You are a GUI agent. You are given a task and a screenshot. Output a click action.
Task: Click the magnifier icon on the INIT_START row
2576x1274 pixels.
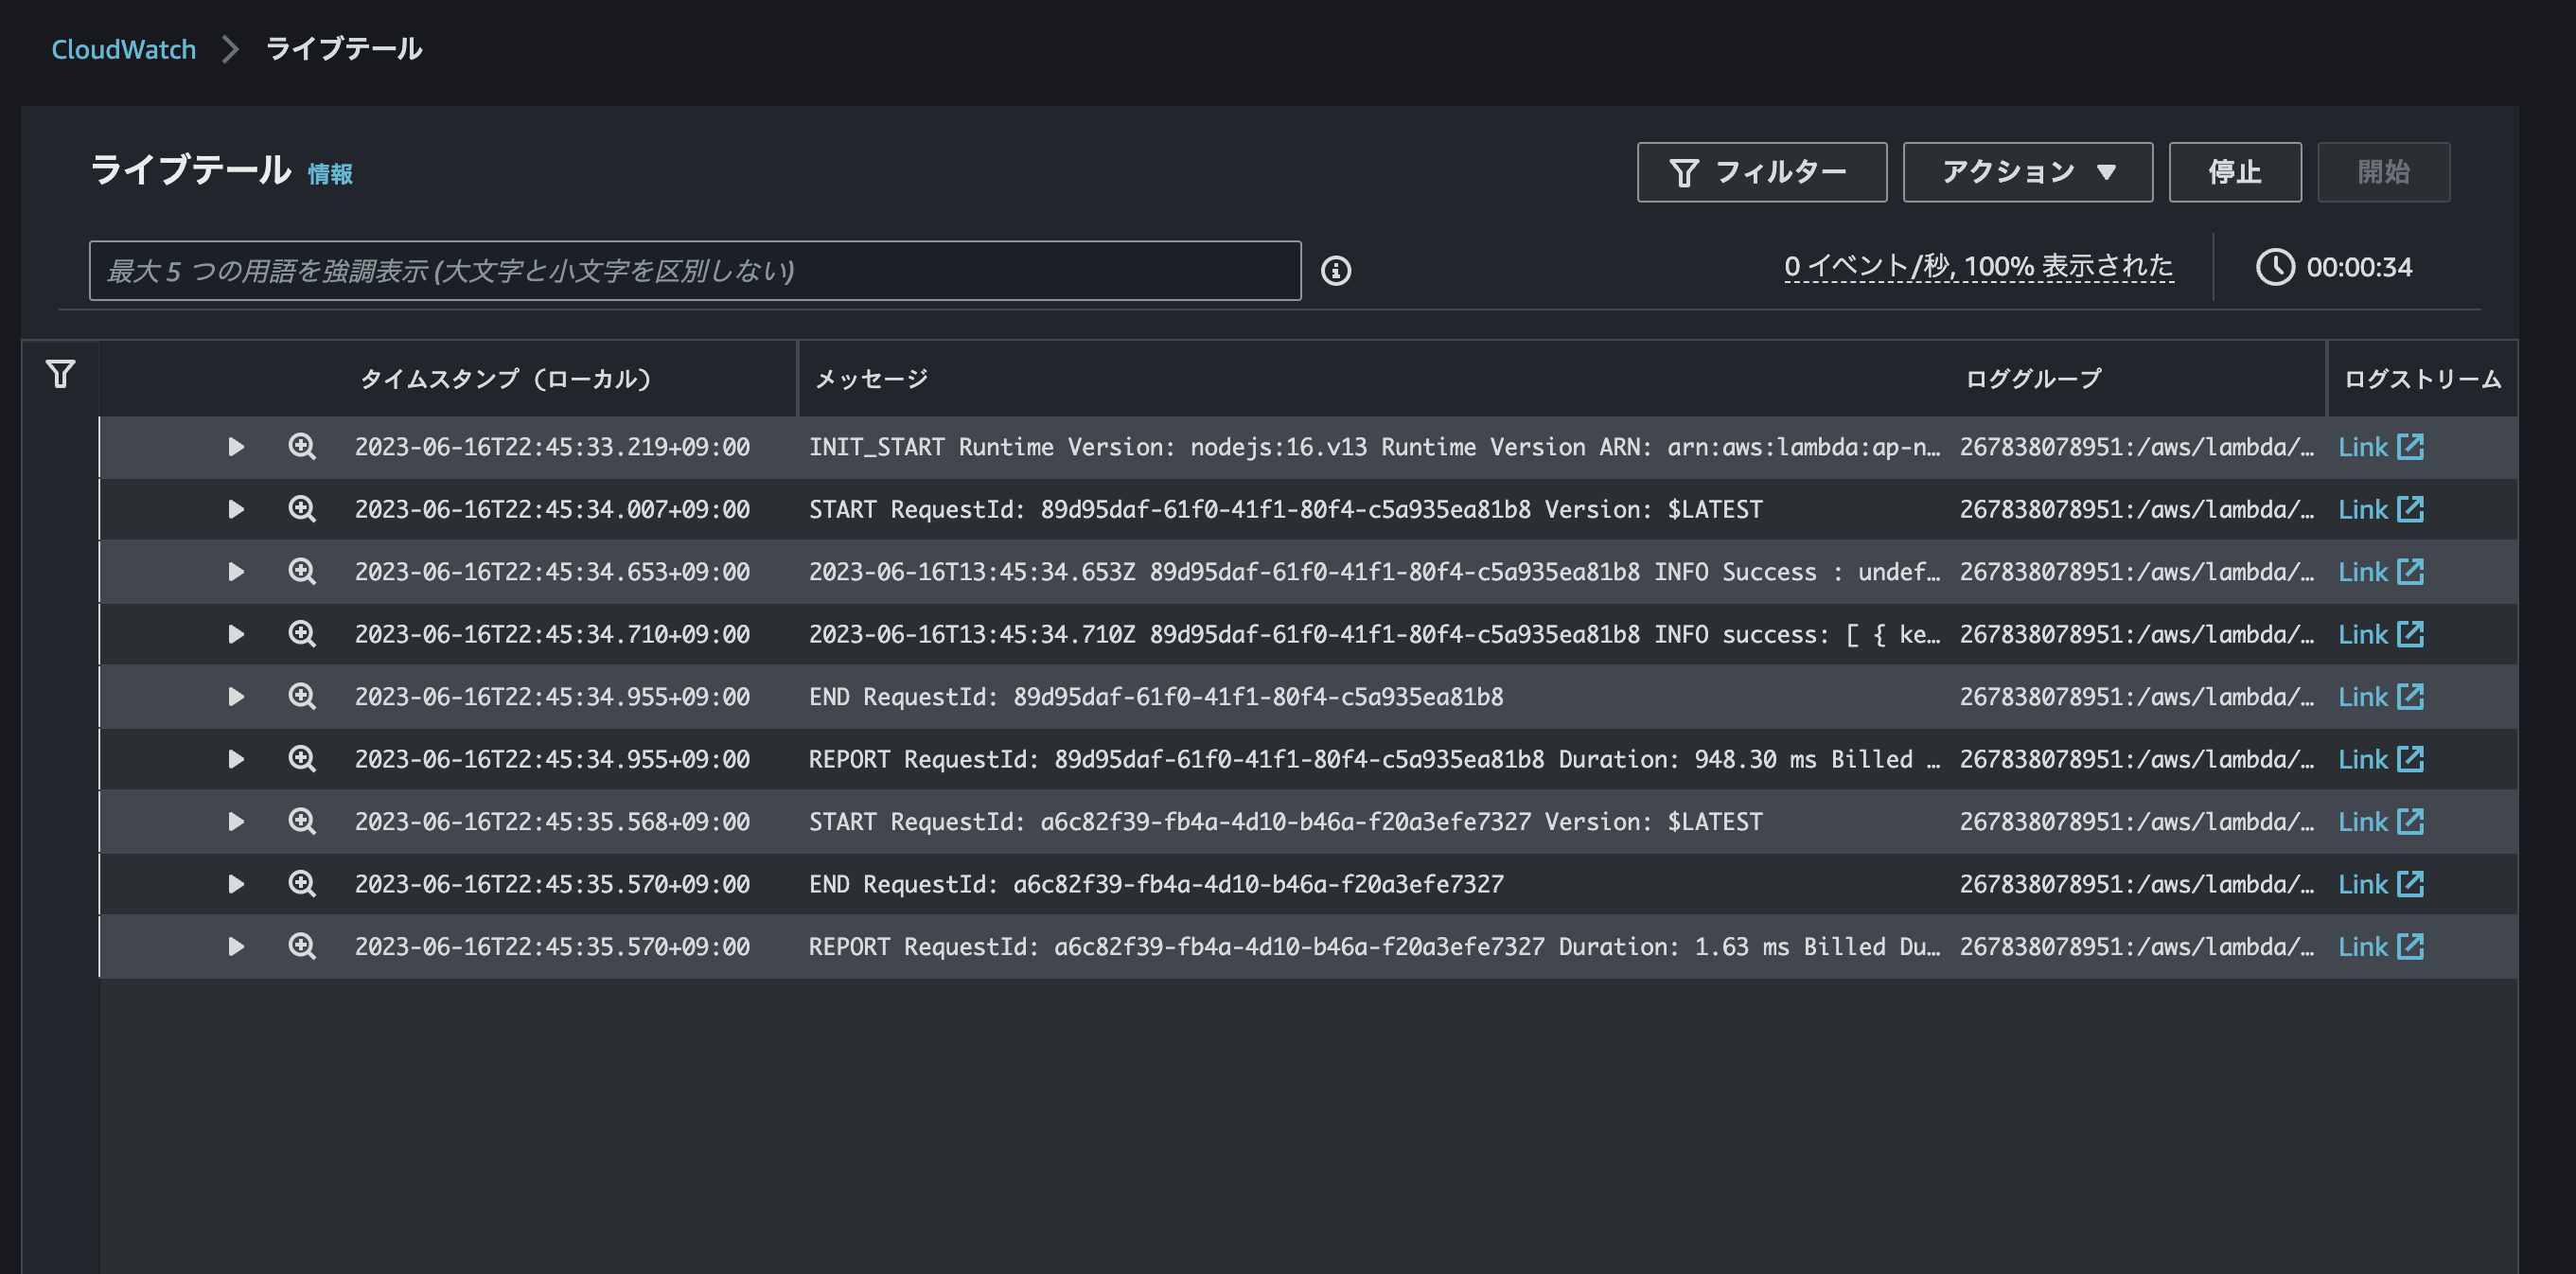pyautogui.click(x=303, y=447)
